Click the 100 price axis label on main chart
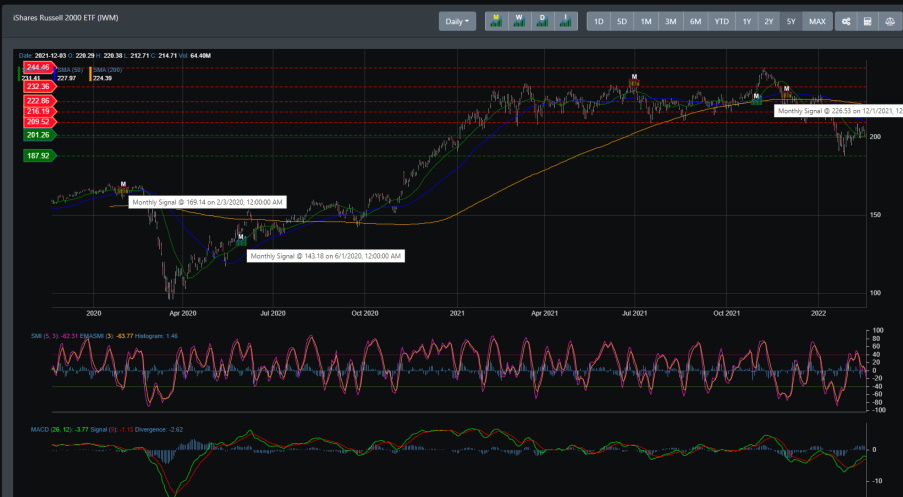The height and width of the screenshot is (497, 903). pyautogui.click(x=875, y=293)
